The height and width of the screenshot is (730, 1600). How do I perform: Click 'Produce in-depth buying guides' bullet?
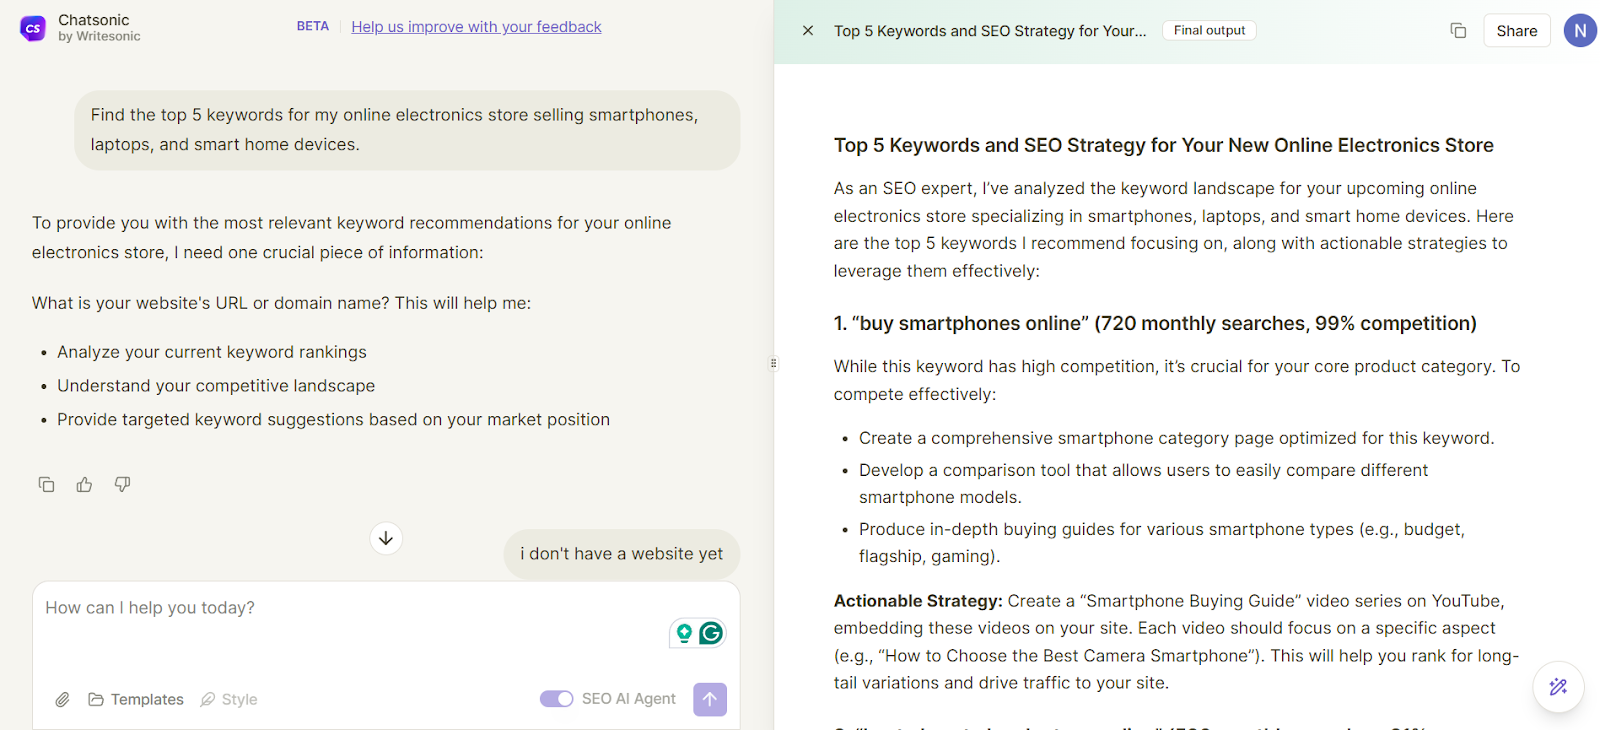click(x=1161, y=543)
